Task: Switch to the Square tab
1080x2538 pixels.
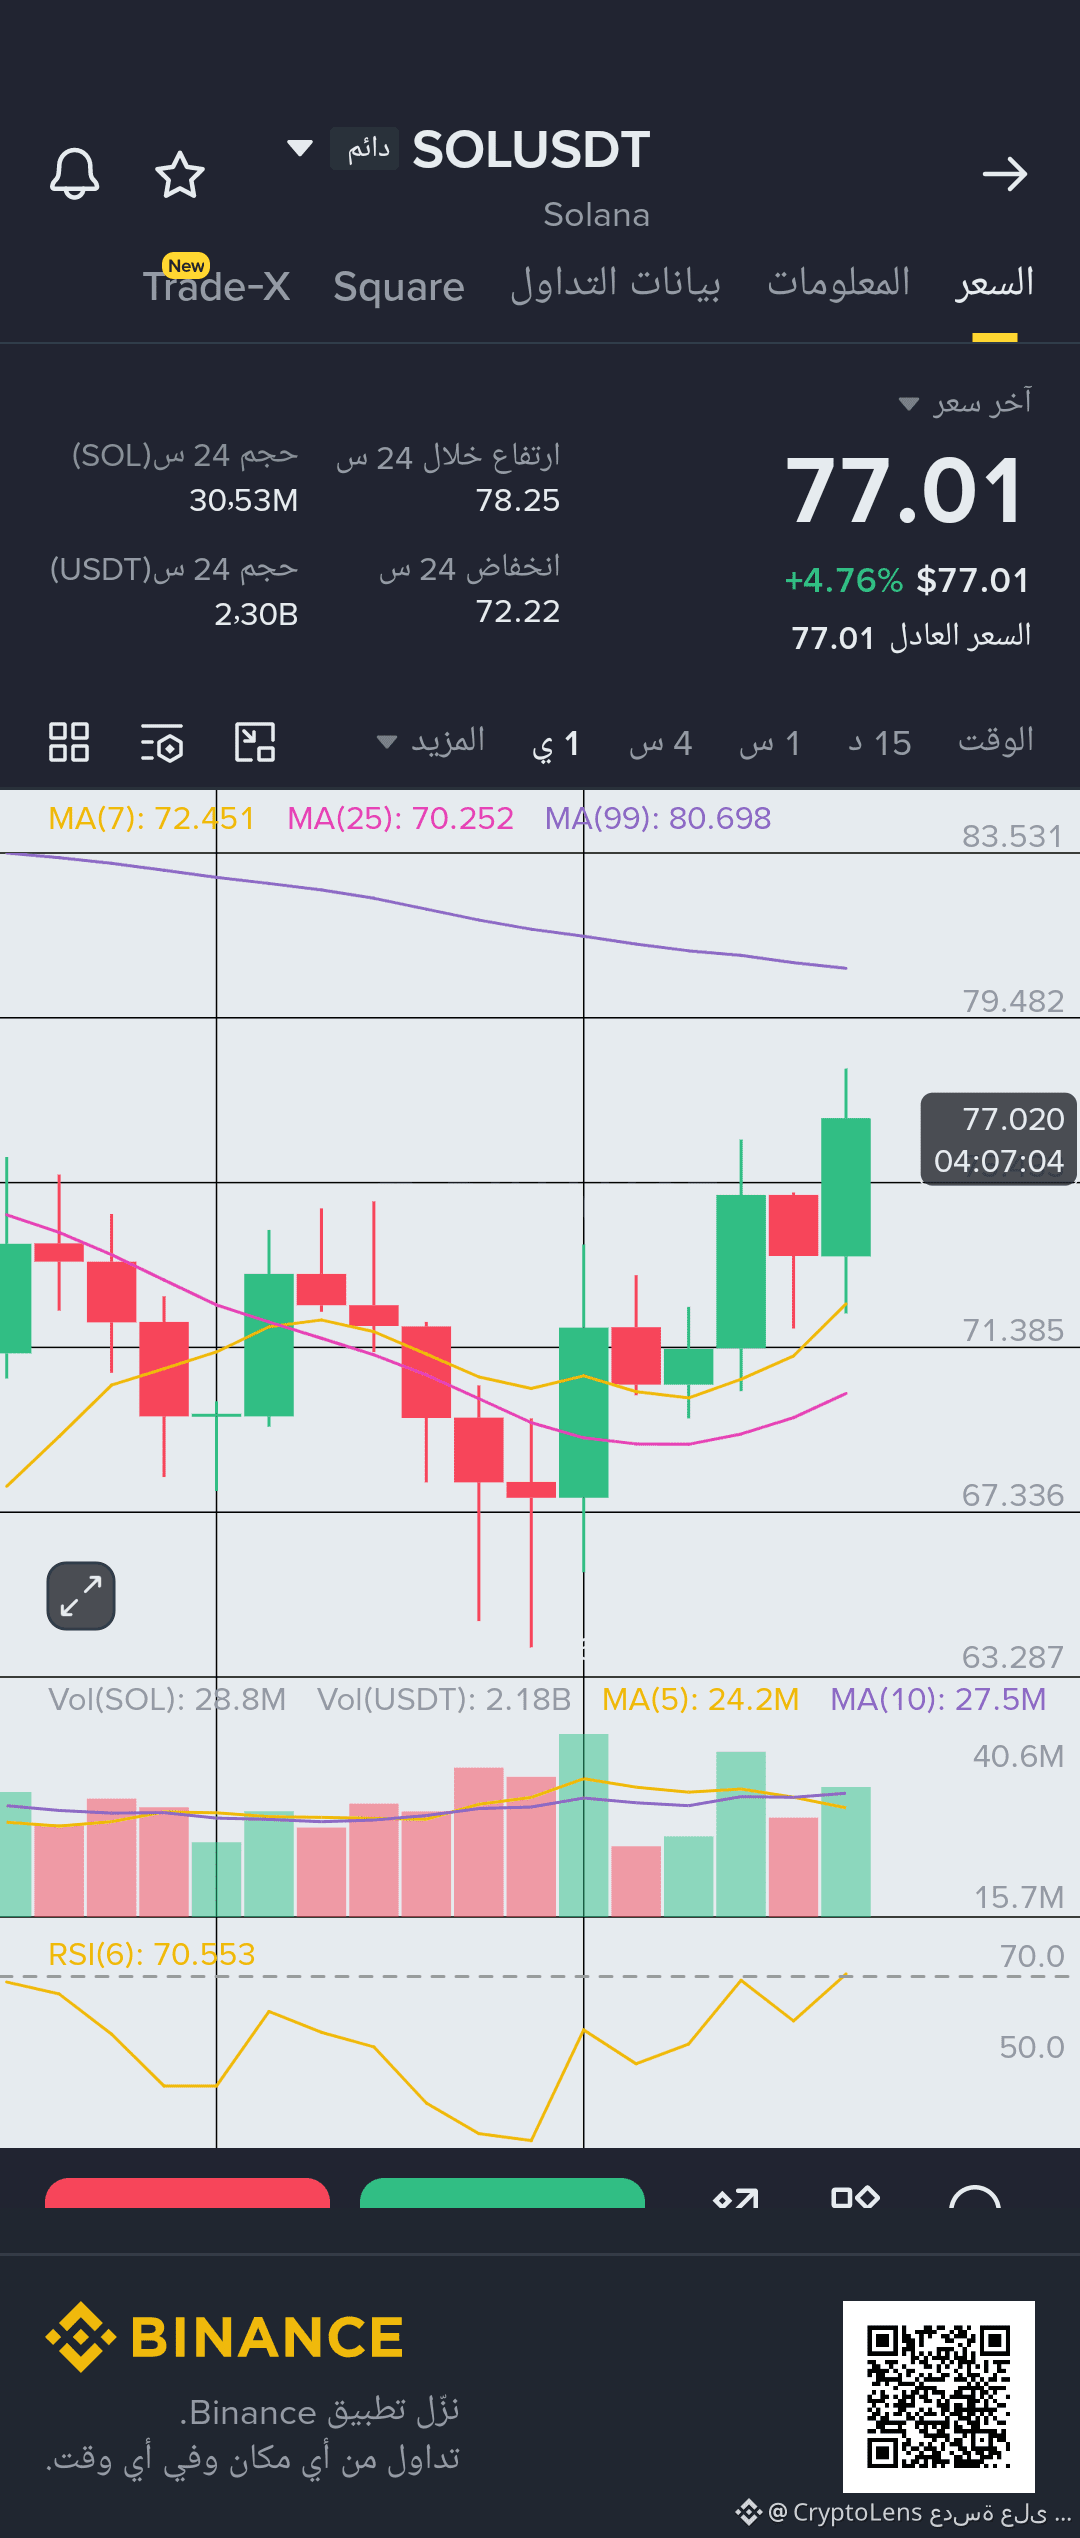Action: point(399,287)
